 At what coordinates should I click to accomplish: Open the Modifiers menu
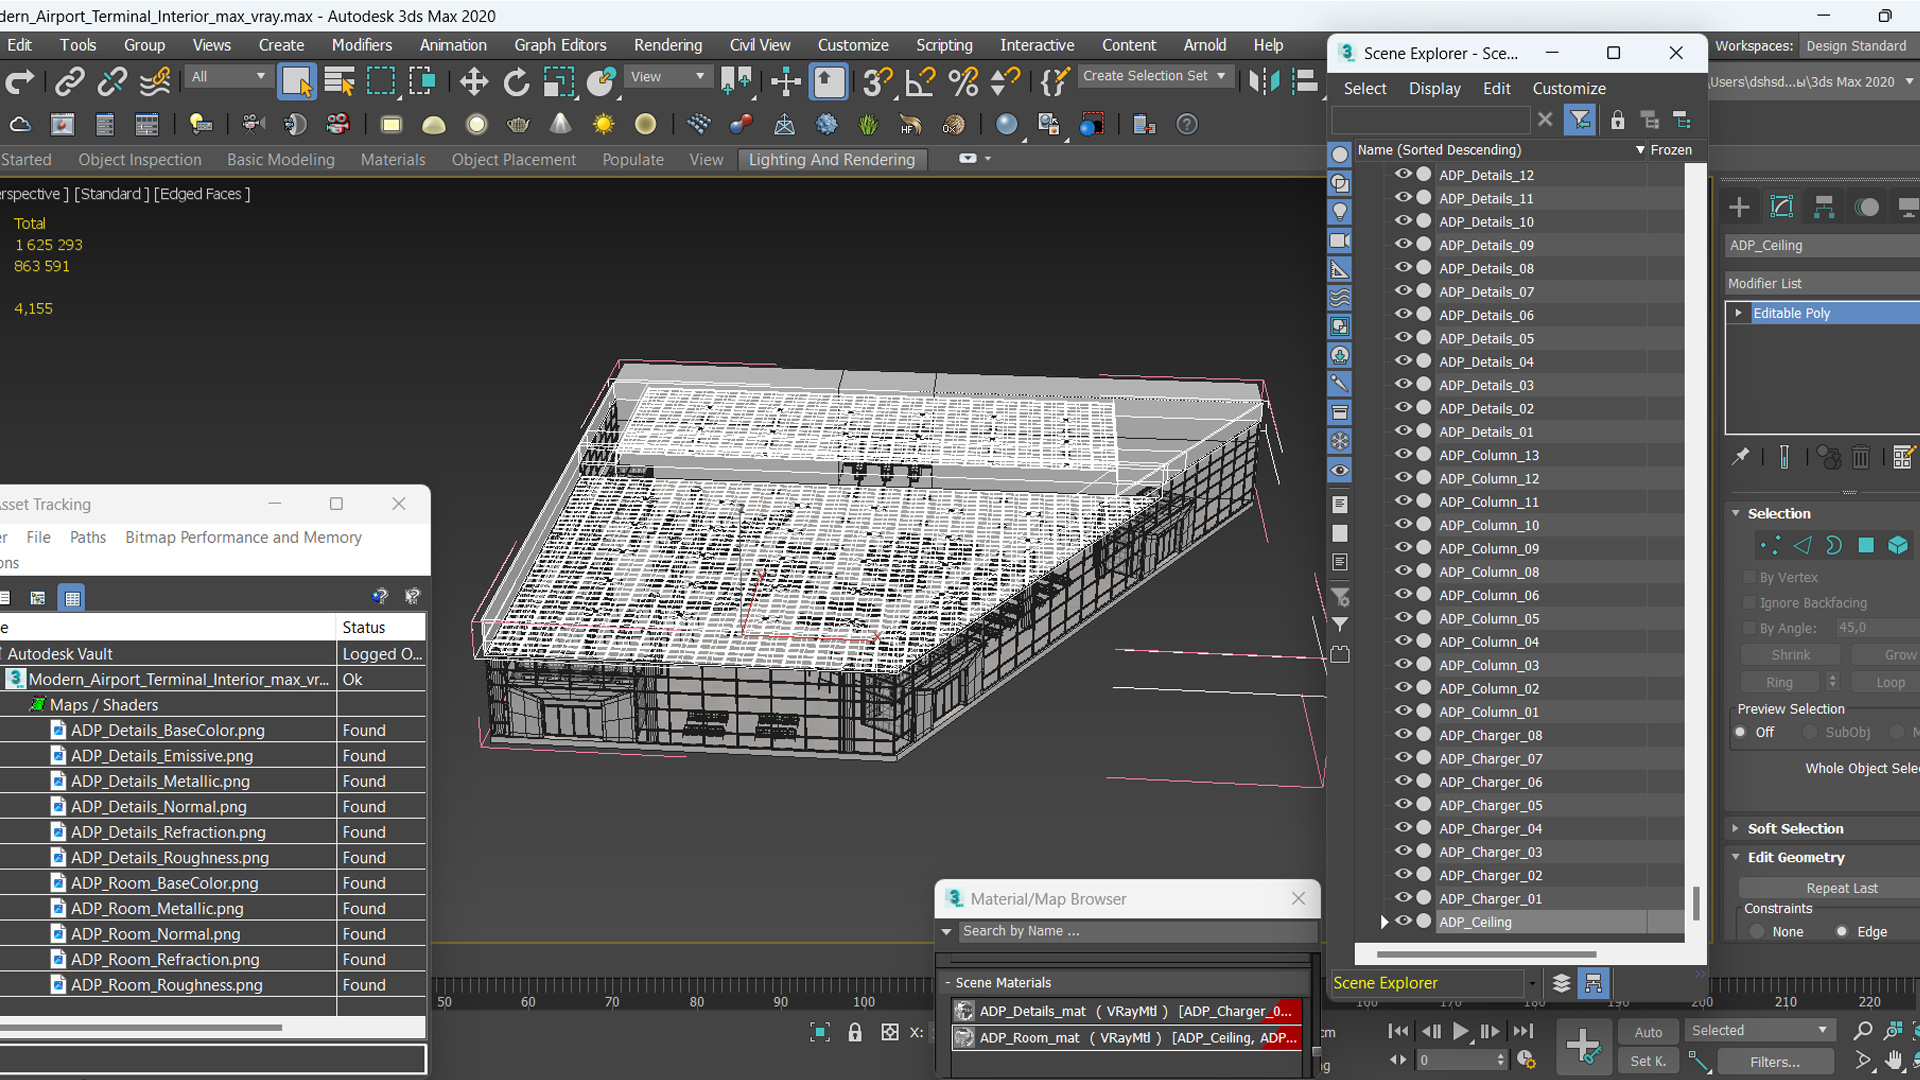(x=362, y=45)
